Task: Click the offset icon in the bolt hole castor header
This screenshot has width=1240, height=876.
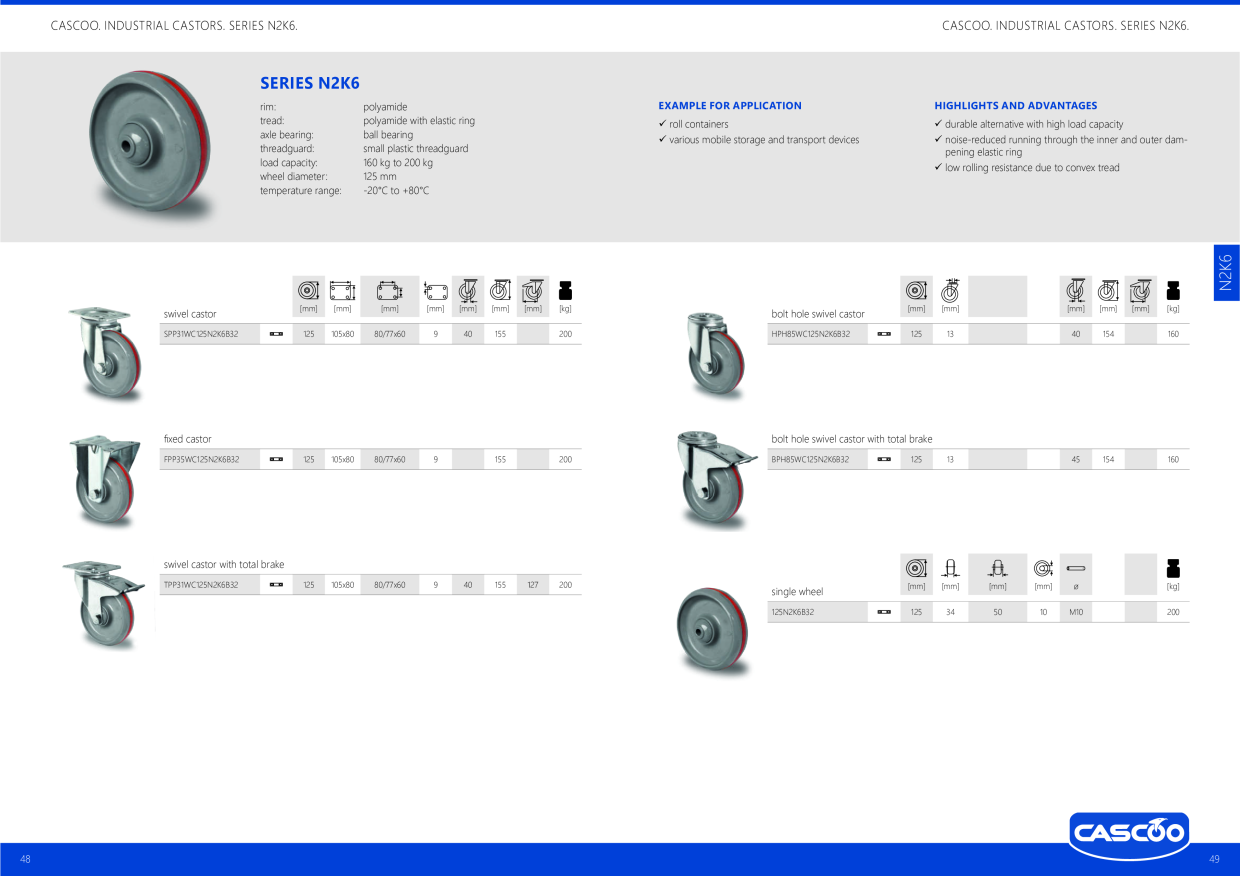Action: (1076, 291)
